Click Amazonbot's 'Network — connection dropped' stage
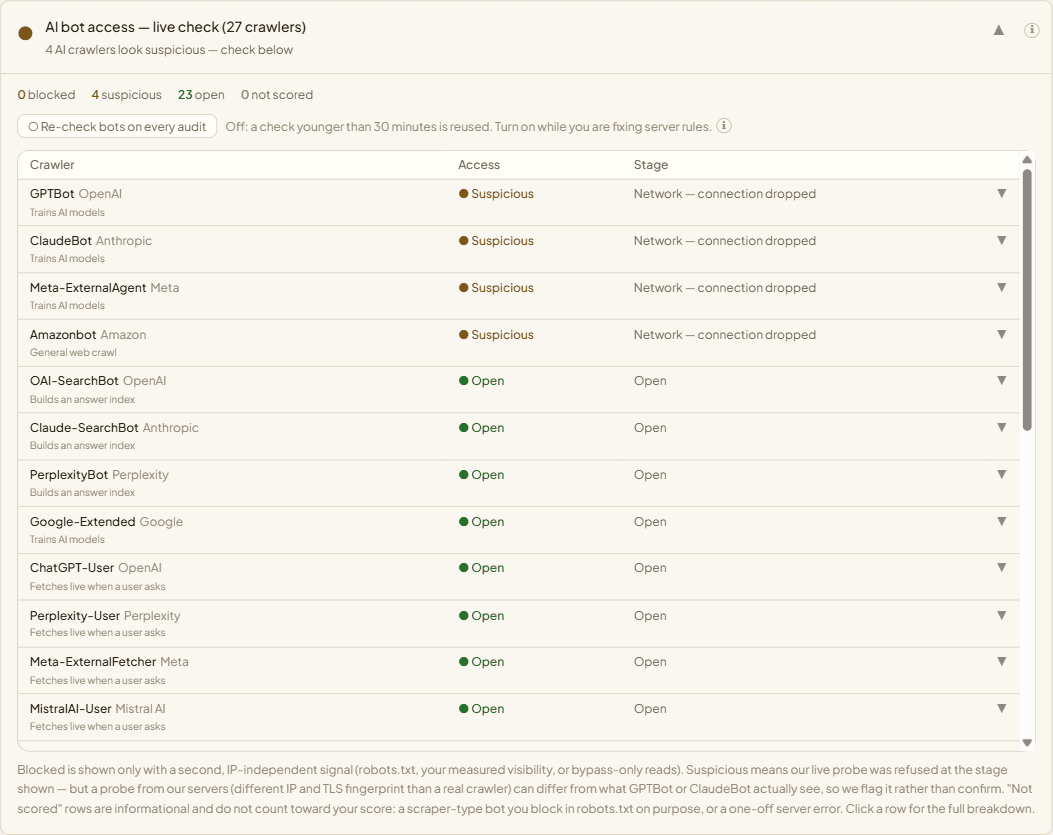 [725, 335]
